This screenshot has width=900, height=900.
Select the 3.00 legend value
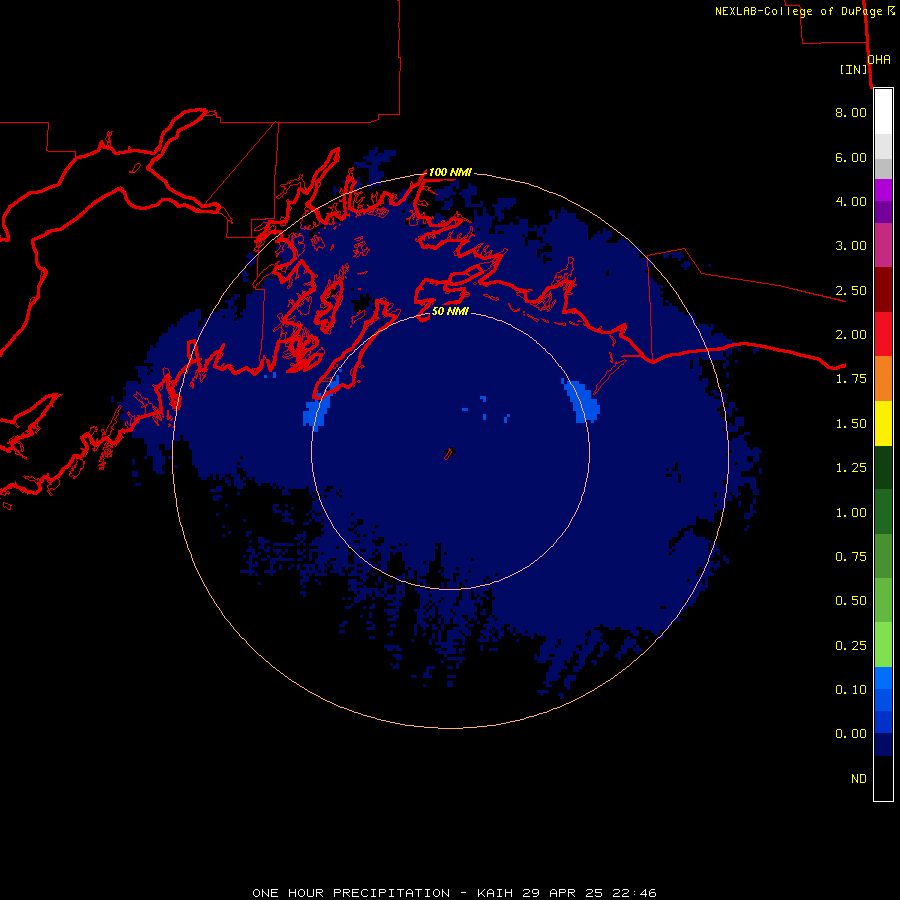tap(851, 246)
